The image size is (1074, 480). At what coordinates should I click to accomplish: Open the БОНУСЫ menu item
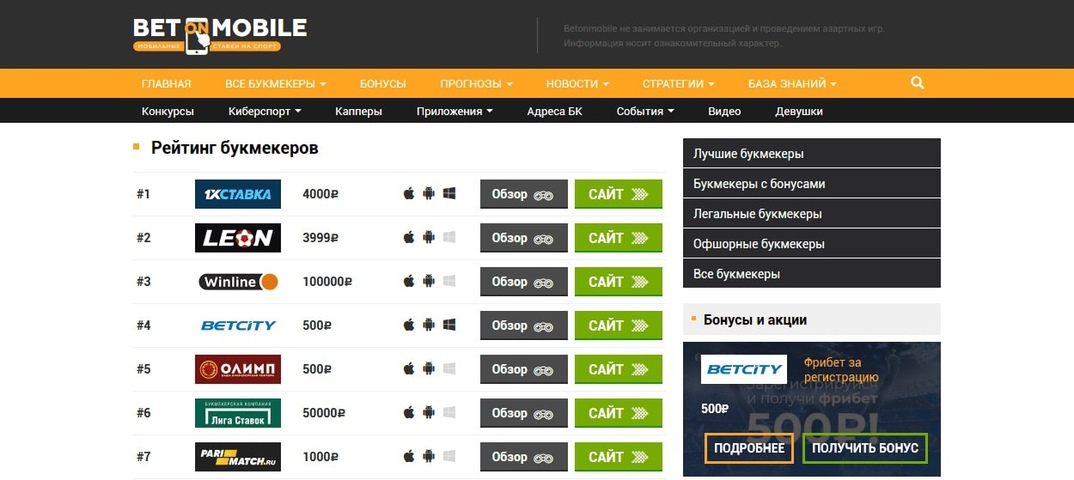pyautogui.click(x=383, y=84)
